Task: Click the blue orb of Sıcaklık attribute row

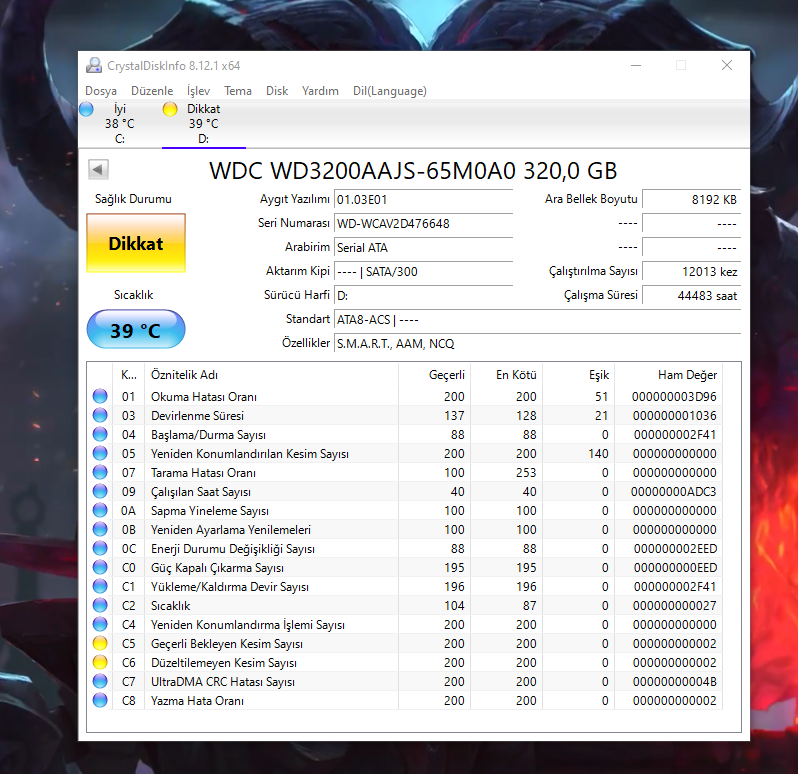Action: [100, 606]
